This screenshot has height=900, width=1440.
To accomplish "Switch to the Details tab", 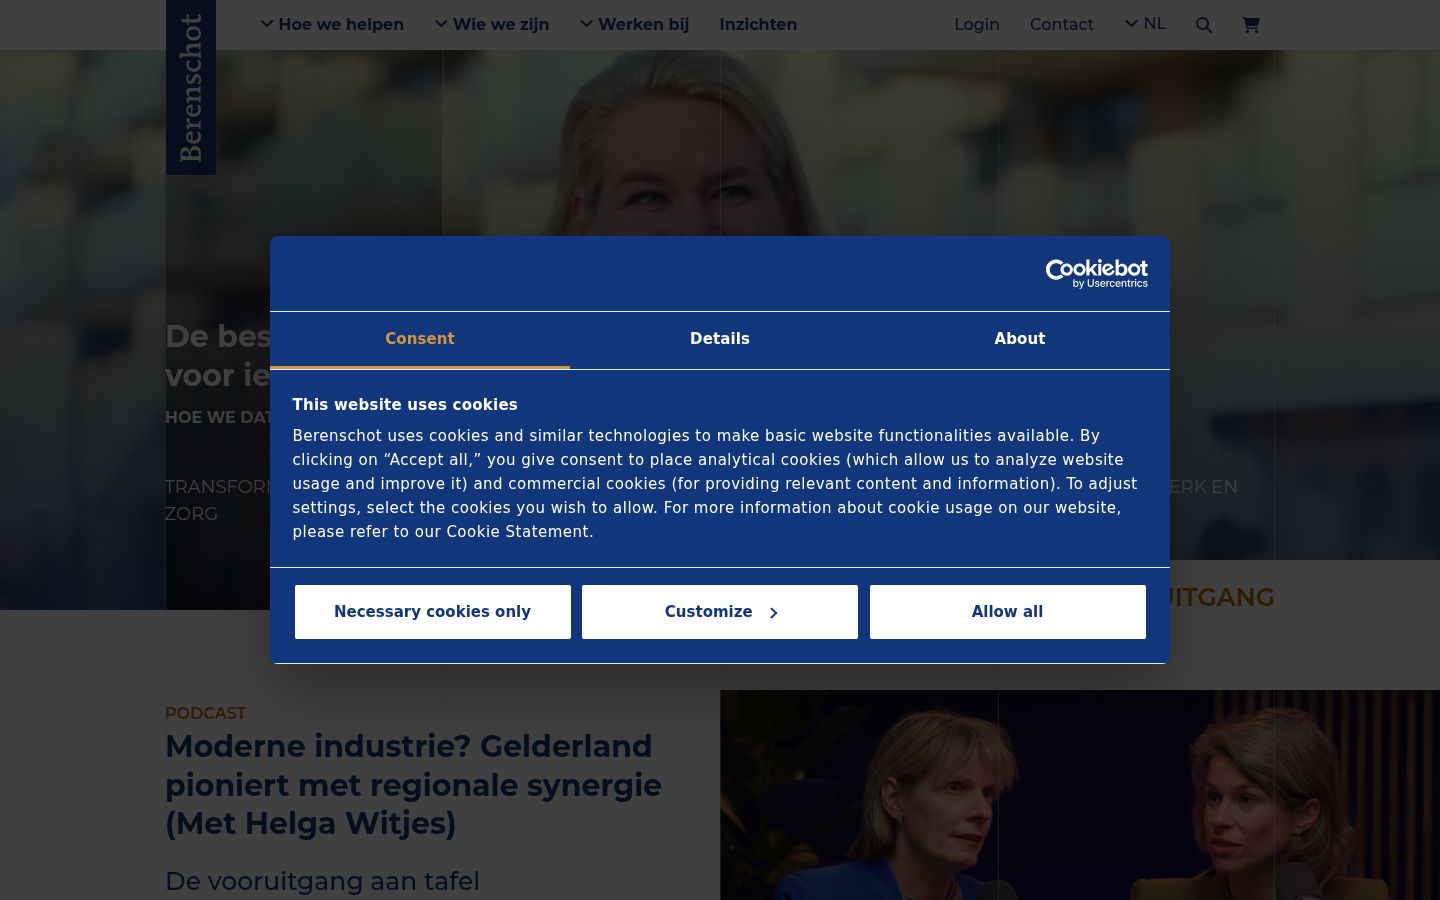I will click(720, 340).
